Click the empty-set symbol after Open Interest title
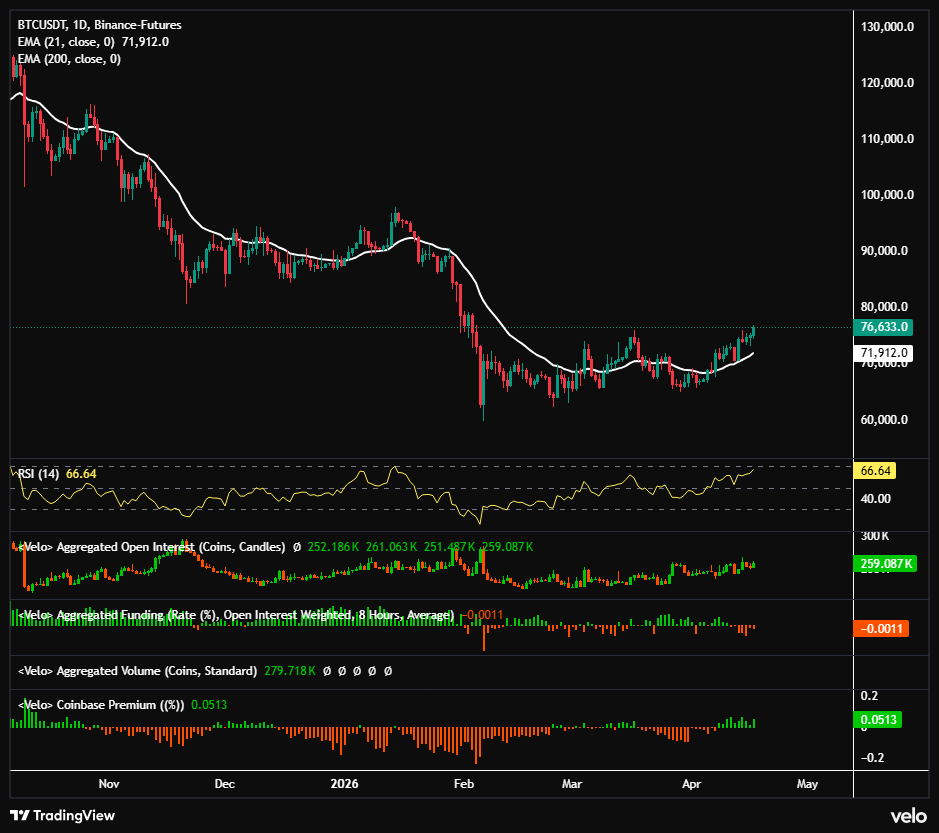This screenshot has height=833, width=939. coord(296,547)
